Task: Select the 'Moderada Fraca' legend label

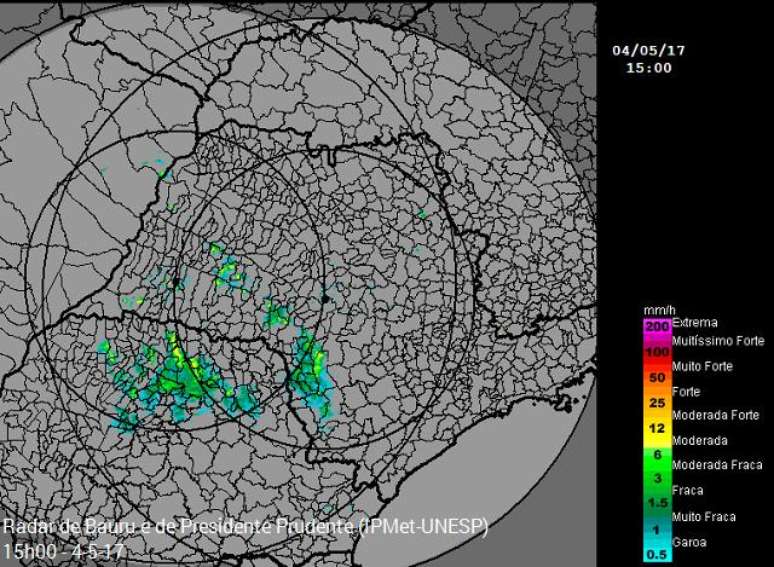Action: 715,466
